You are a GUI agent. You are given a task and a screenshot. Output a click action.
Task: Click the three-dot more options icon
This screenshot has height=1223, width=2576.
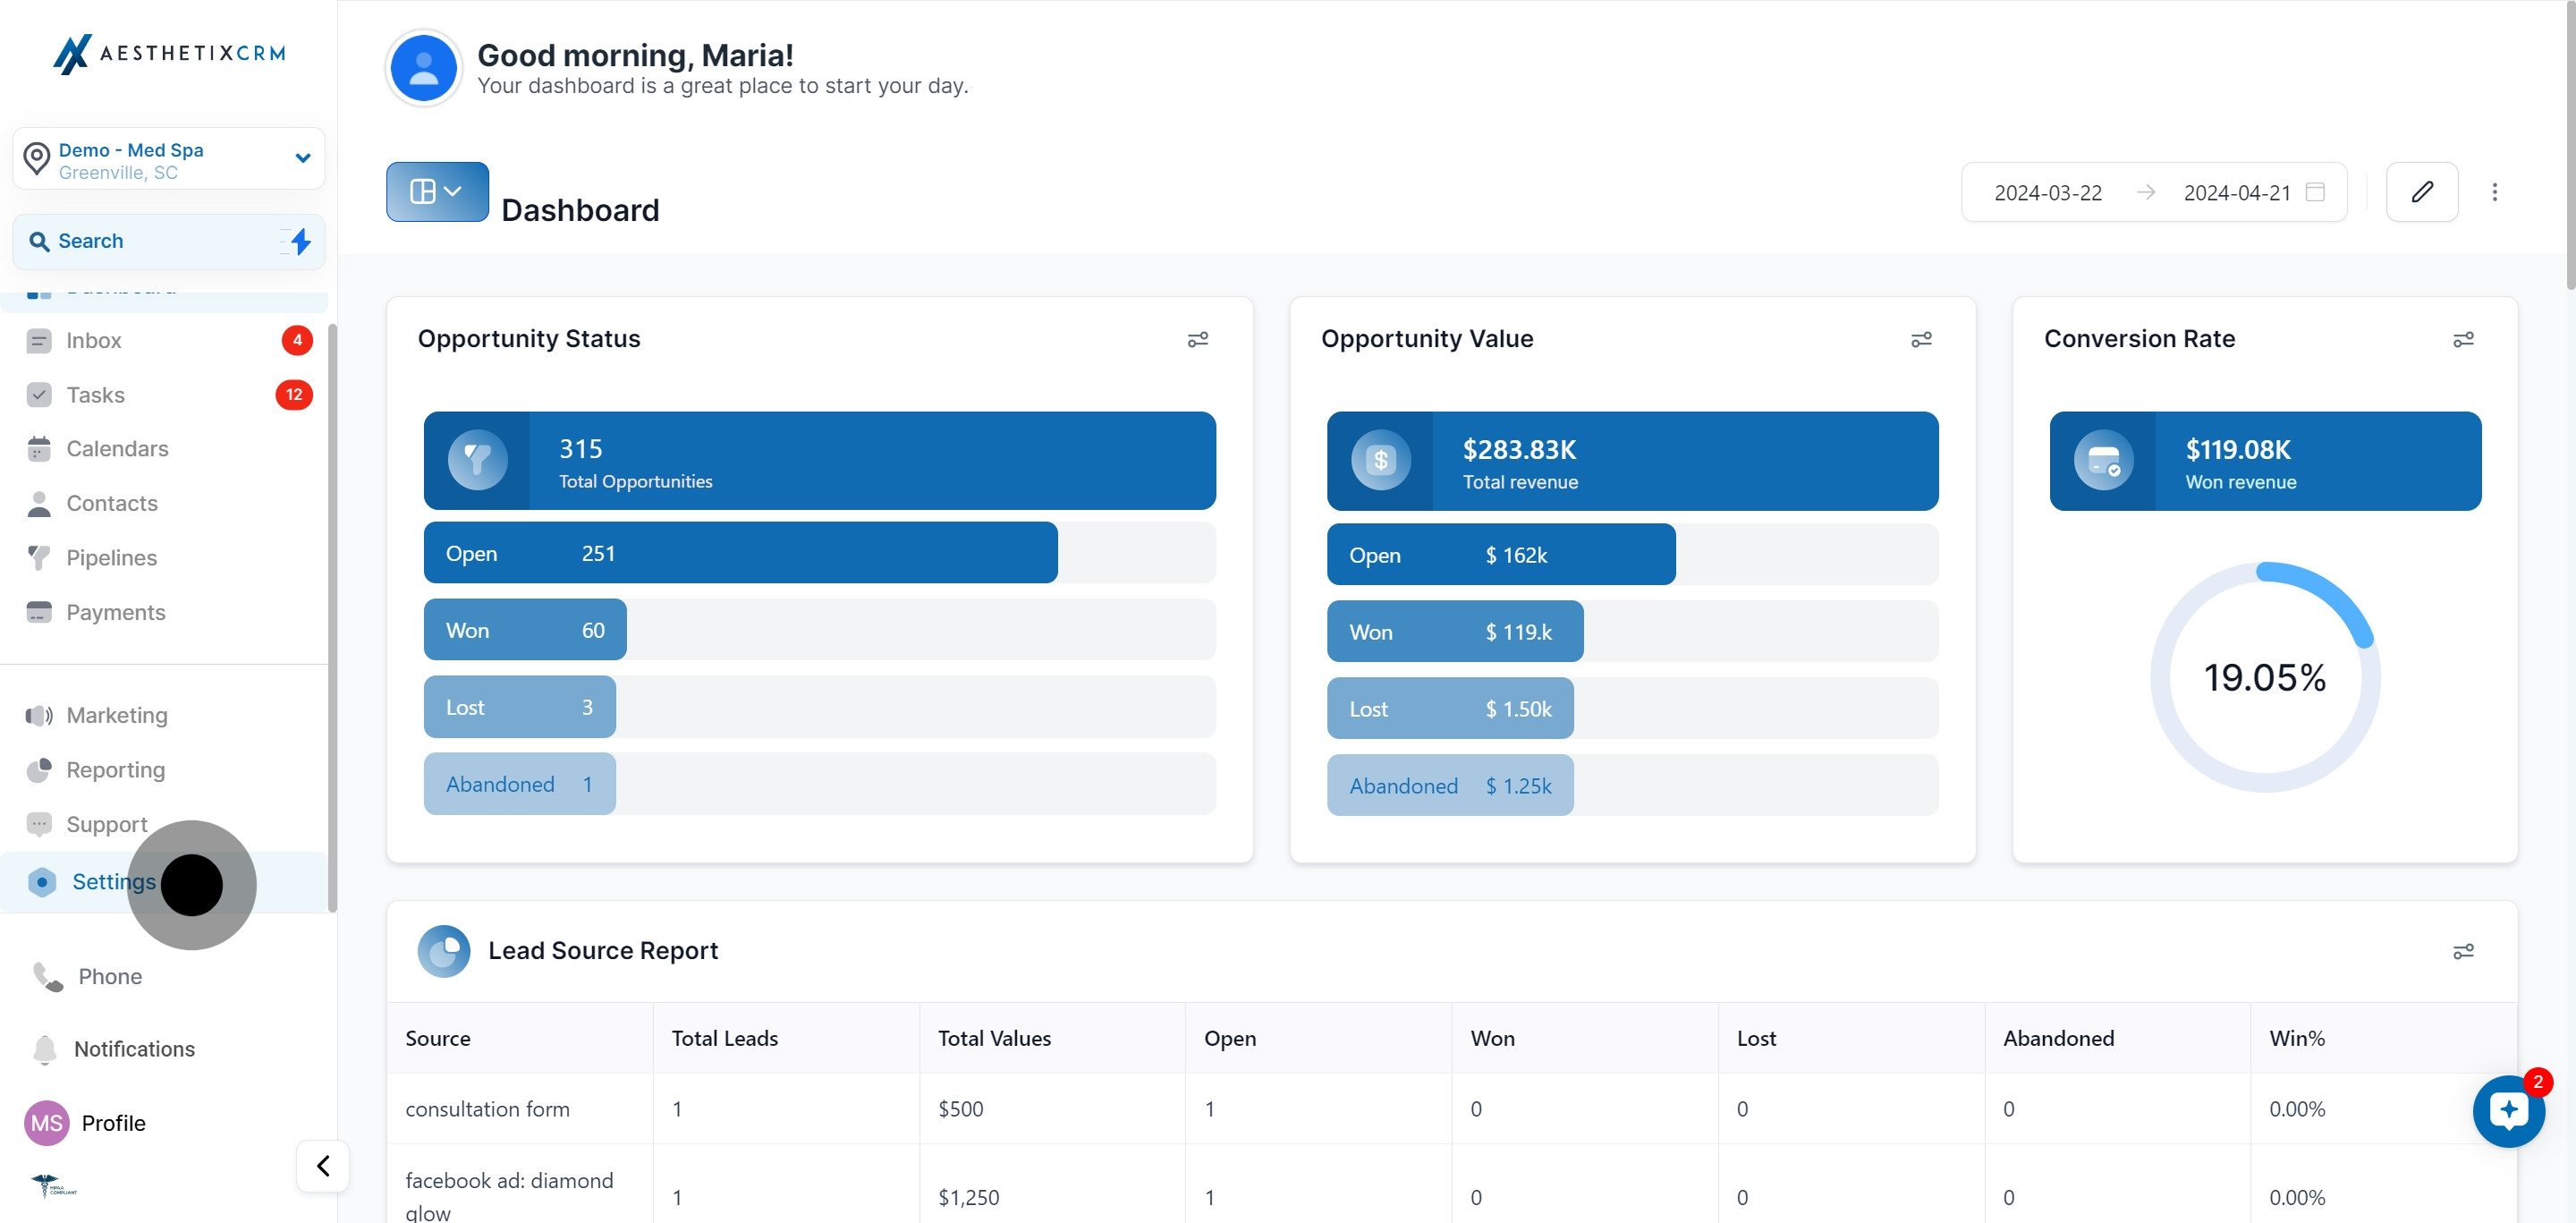coord(2494,192)
